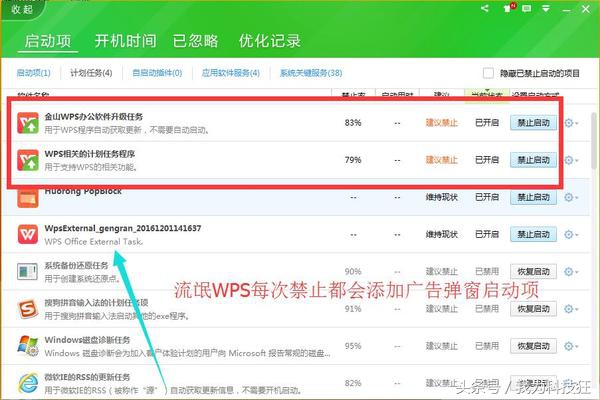
Task: Disable startup for WpsExternal_gengran task
Action: point(533,234)
